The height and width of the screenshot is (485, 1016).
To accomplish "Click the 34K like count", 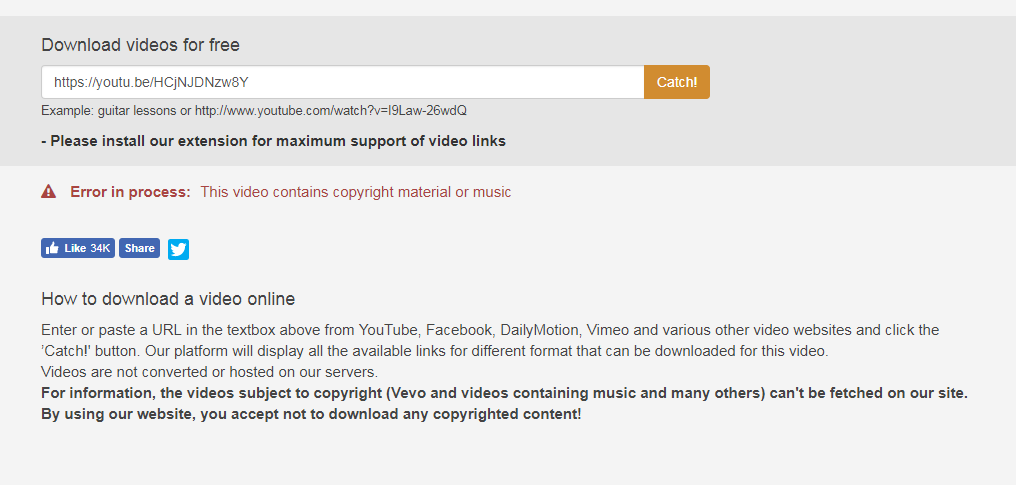I will coord(100,248).
